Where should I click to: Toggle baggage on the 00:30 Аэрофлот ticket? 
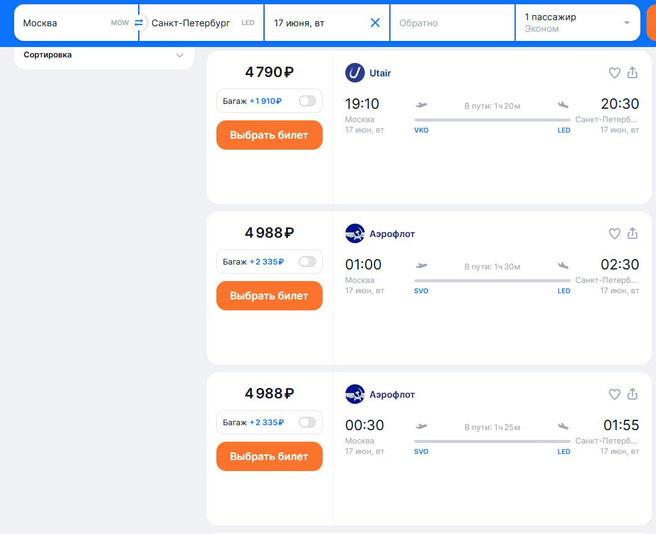(306, 422)
